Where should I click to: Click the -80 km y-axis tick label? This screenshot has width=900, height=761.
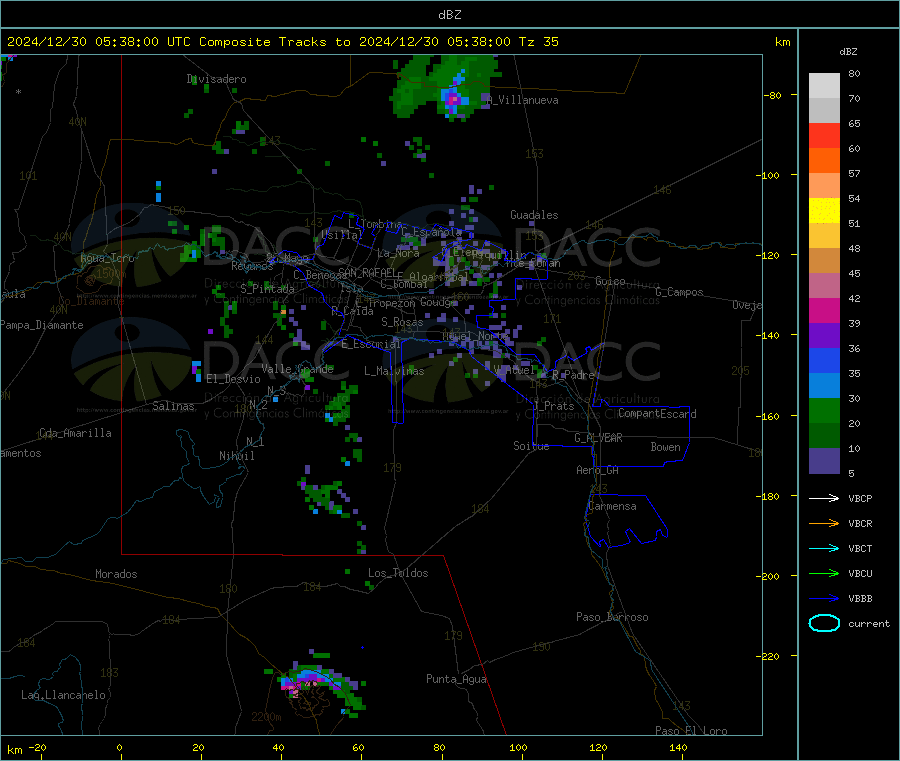pos(772,95)
